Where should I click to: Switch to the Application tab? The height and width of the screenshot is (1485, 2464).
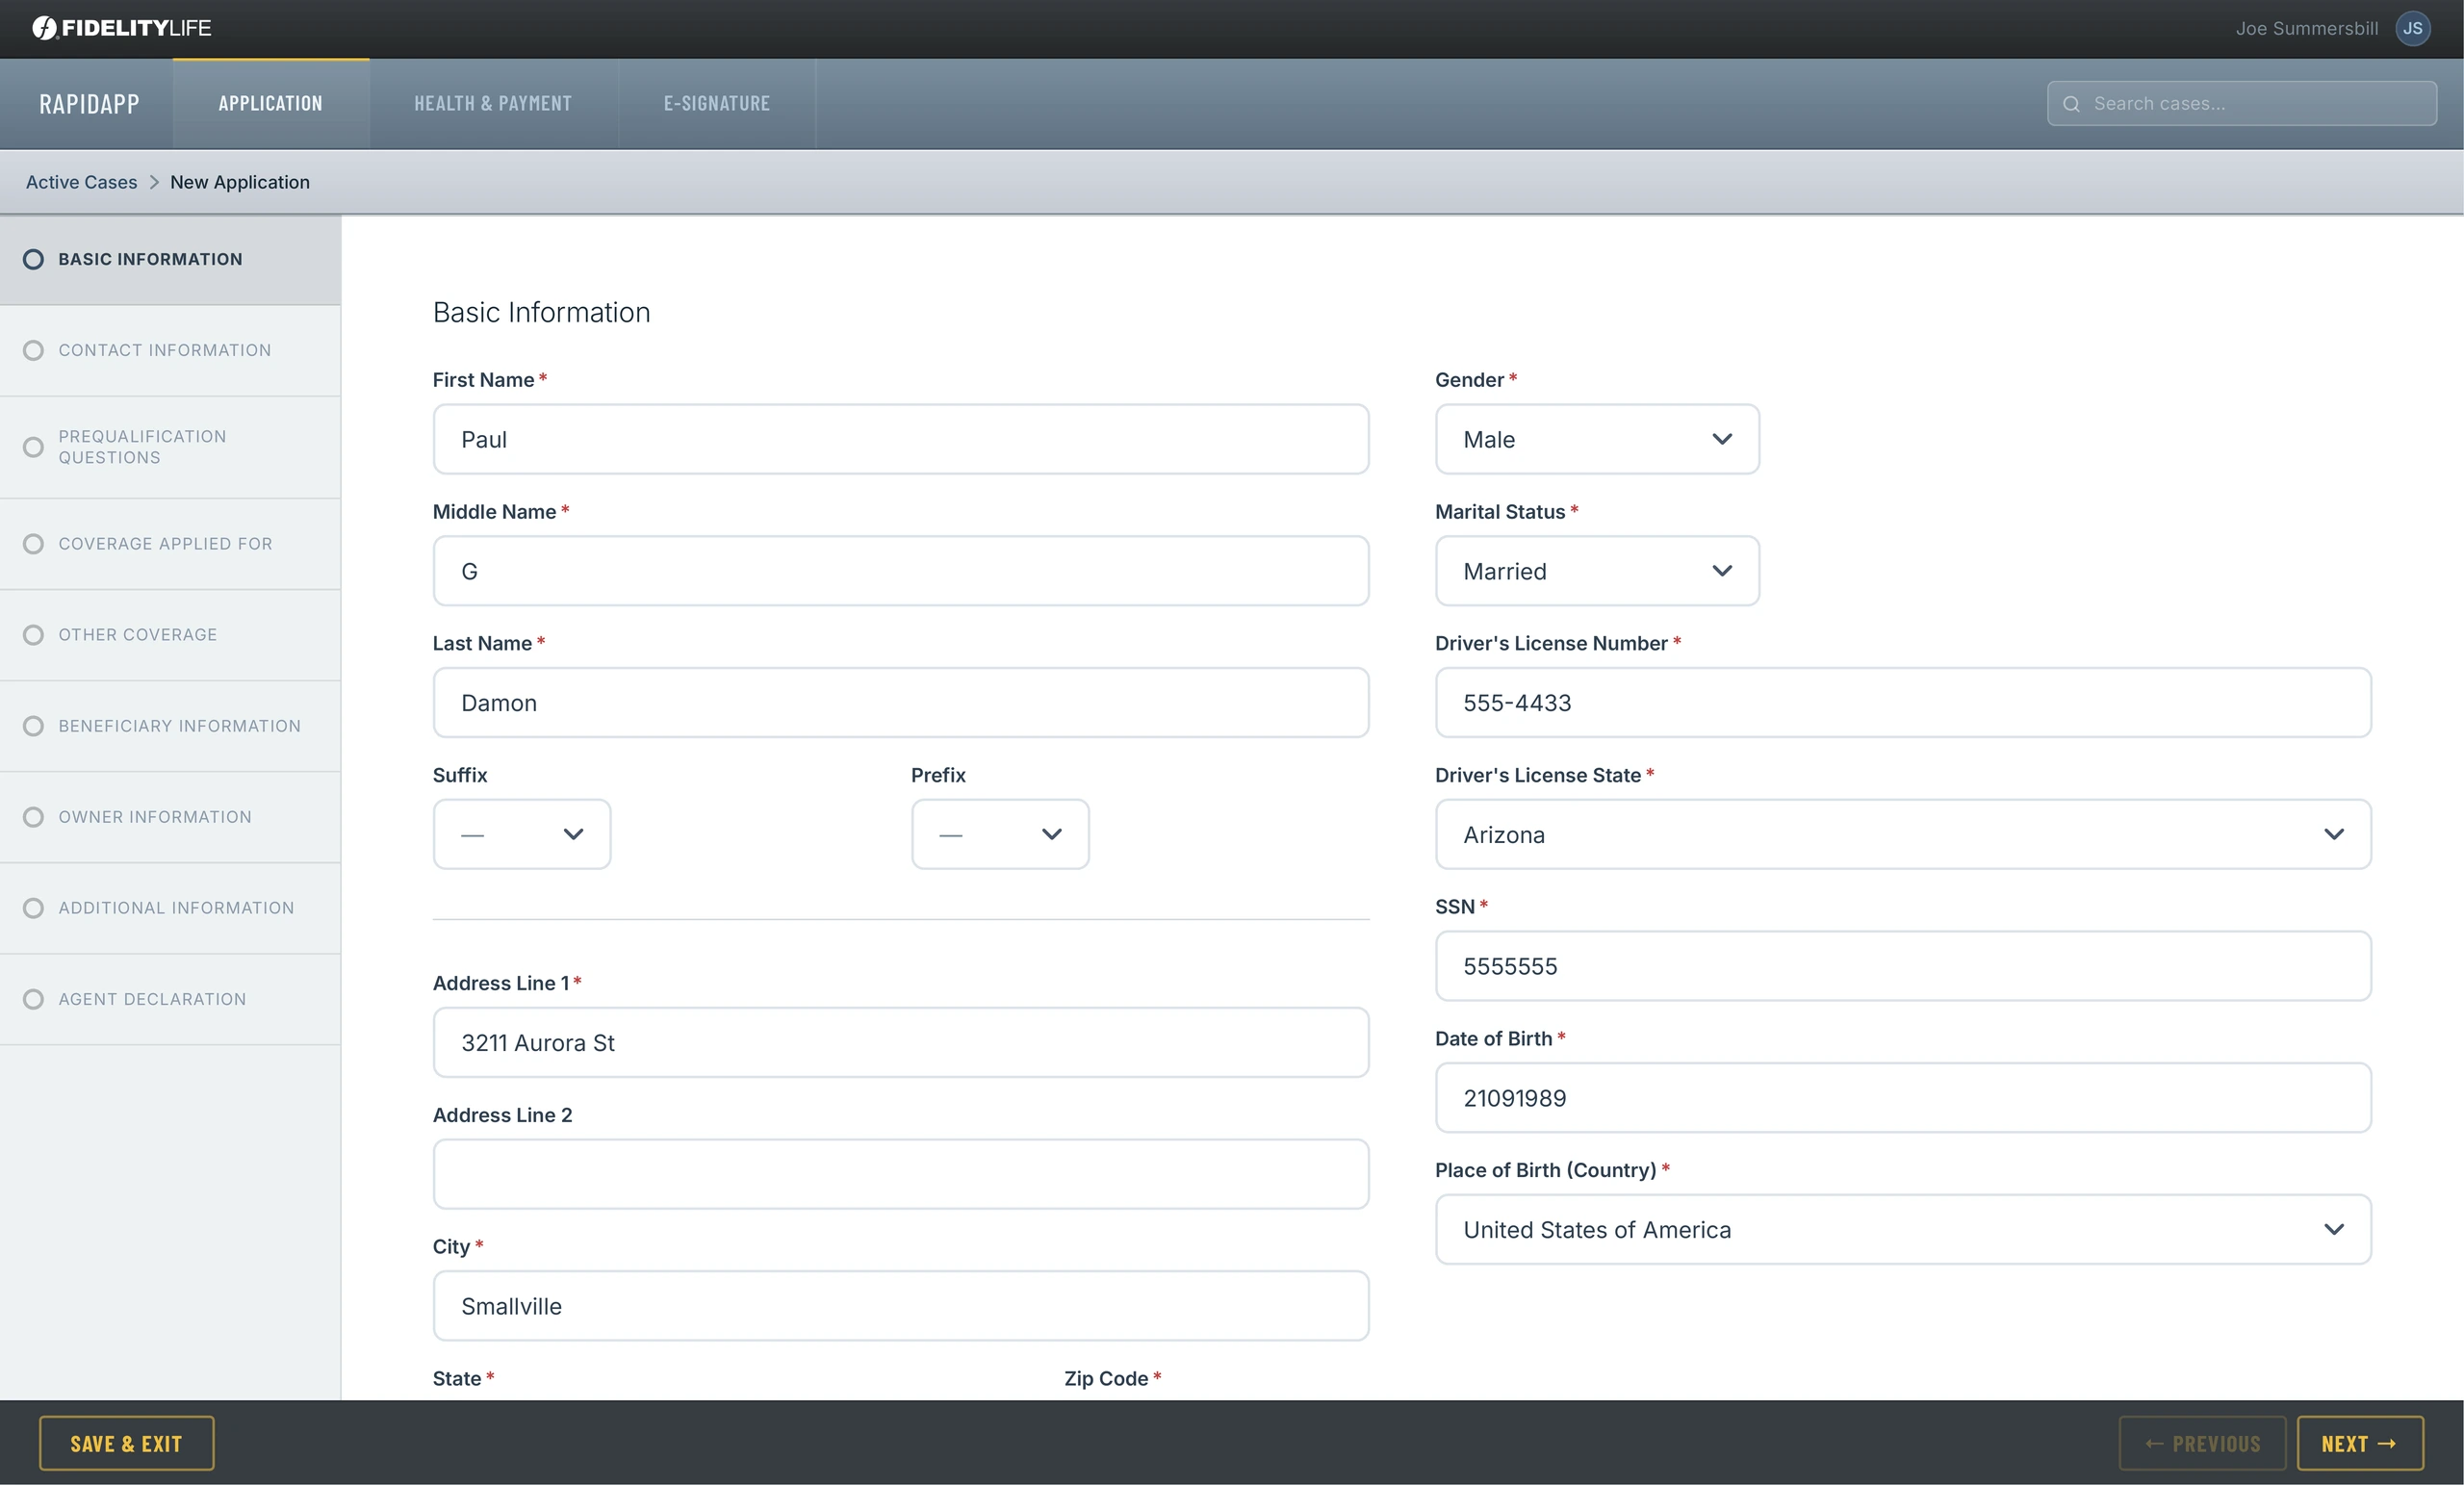tap(271, 104)
